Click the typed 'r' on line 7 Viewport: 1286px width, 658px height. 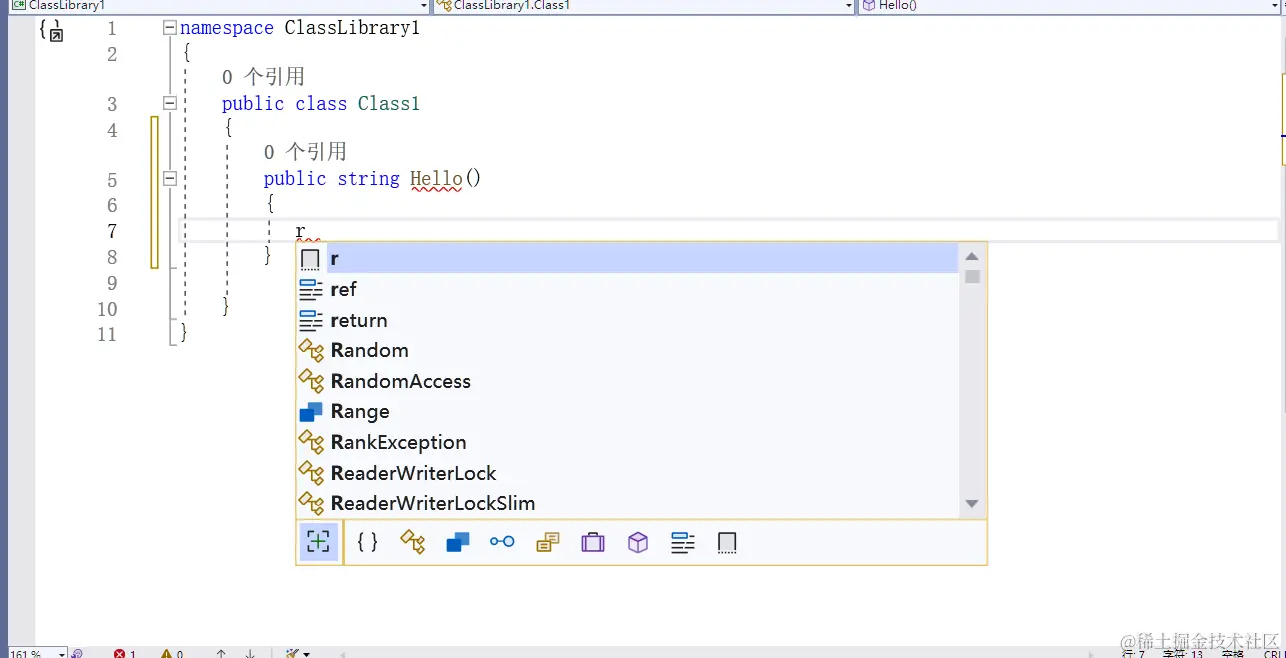[300, 232]
